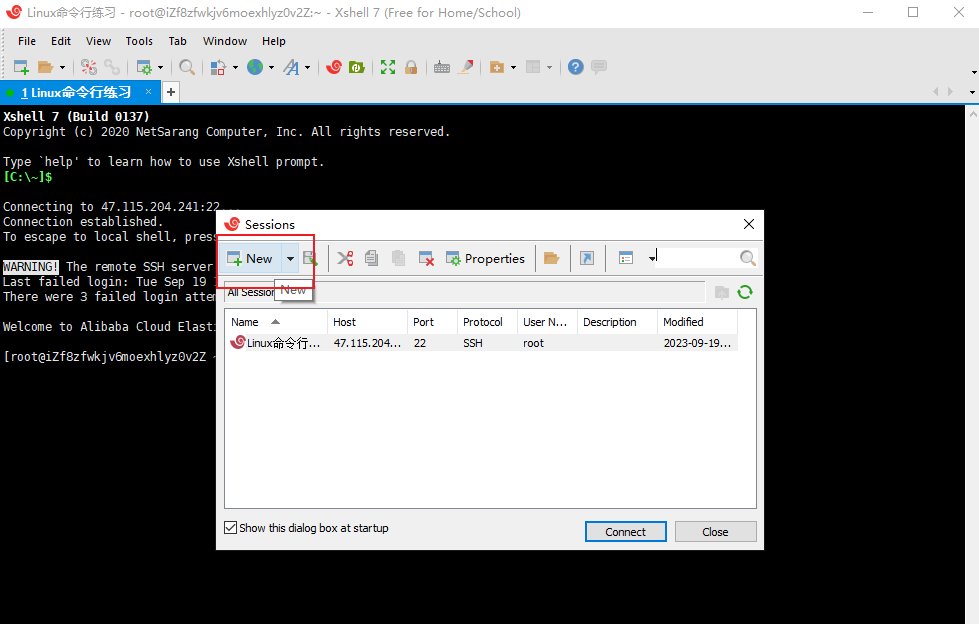This screenshot has width=979, height=624.
Task: Launch Xftp from the toolbar
Action: click(358, 66)
